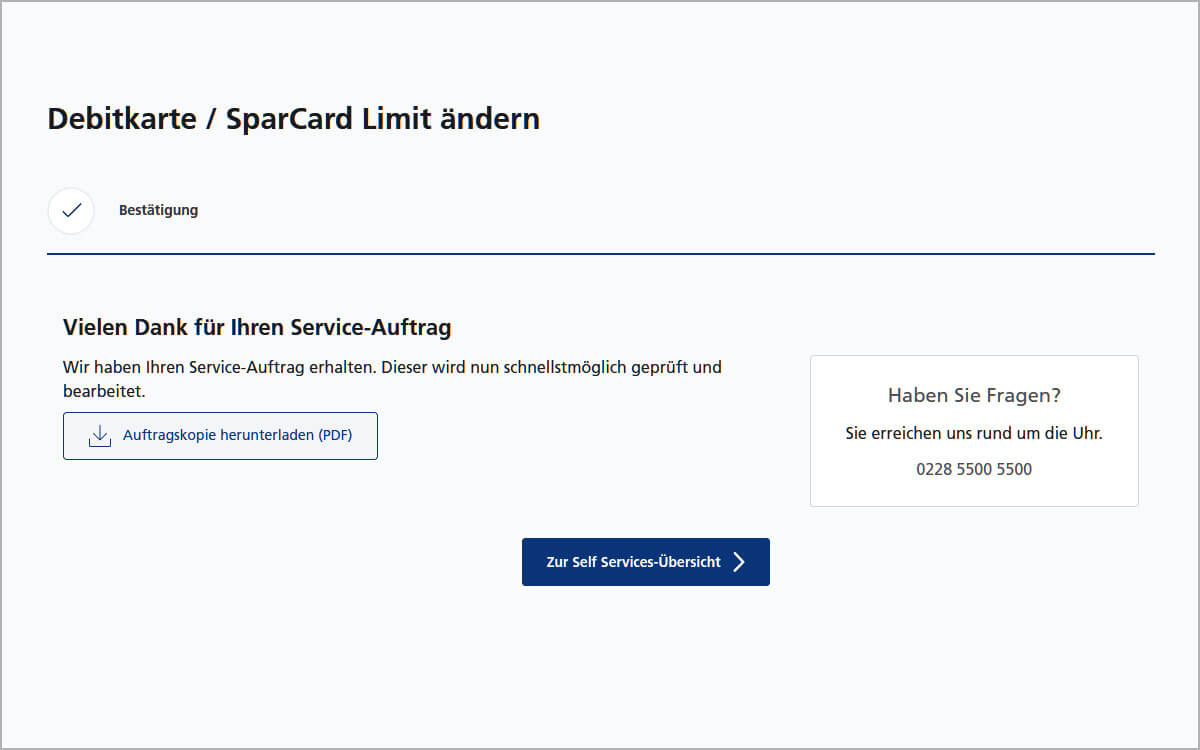Click the phone number 0228 5500 5500
The image size is (1200, 750).
pos(973,469)
